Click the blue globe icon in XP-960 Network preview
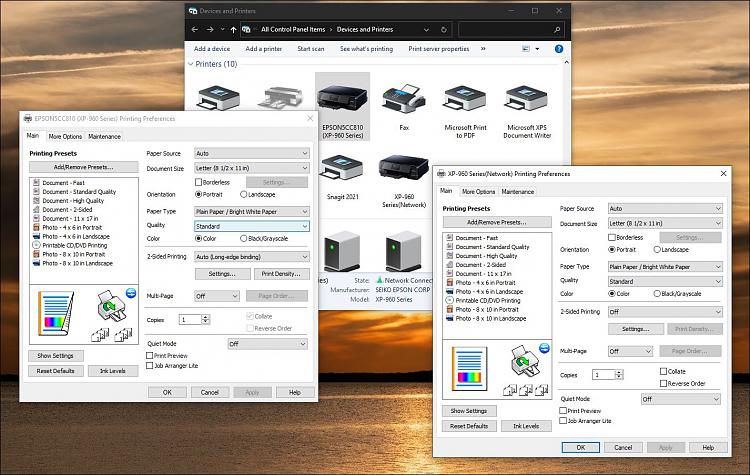This screenshot has height=475, width=750. tap(544, 348)
